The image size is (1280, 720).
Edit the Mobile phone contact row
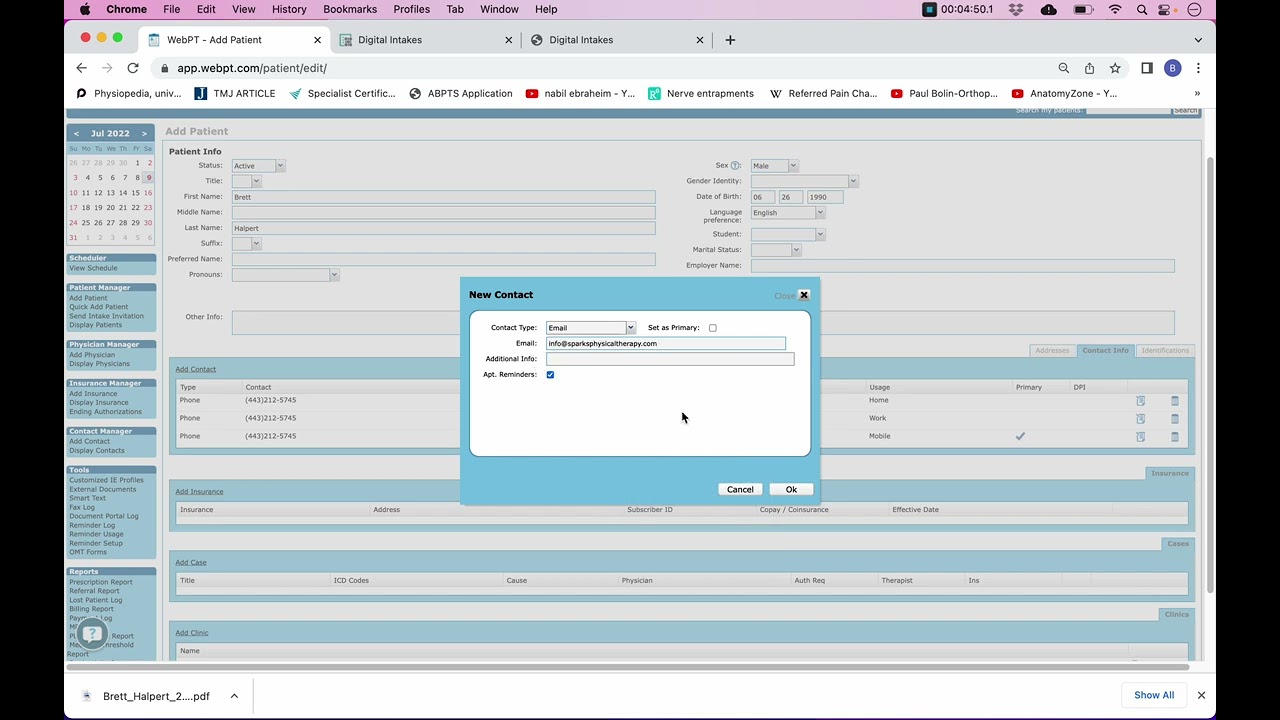[x=1140, y=437]
